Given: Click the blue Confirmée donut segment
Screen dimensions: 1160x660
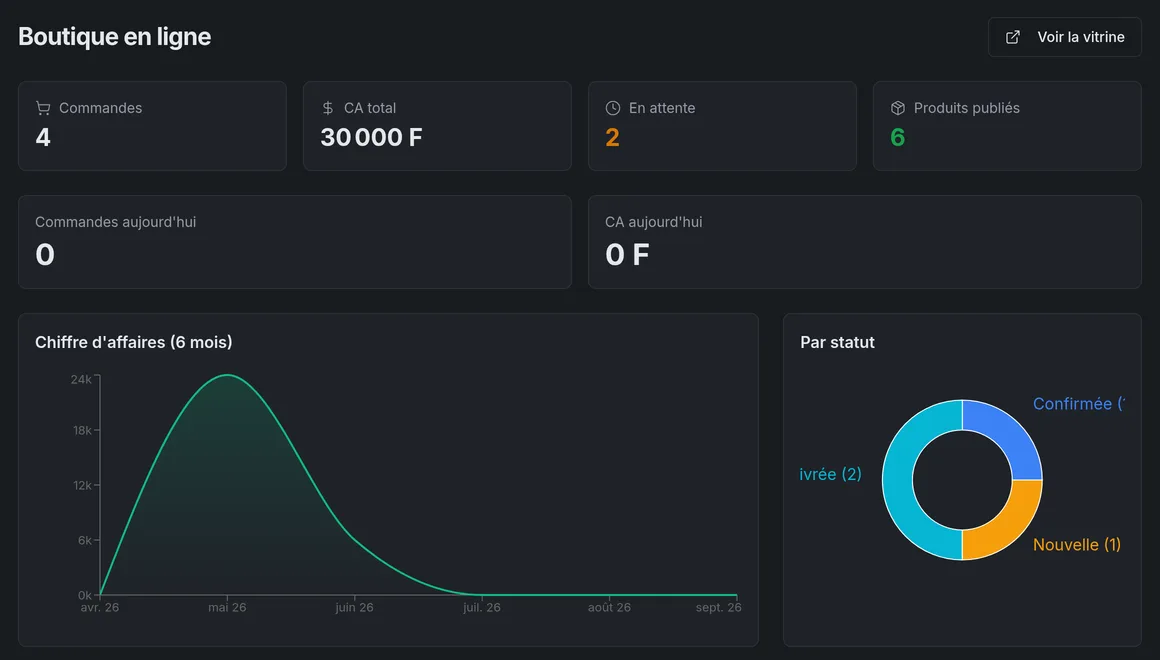Looking at the screenshot, I should point(1008,436).
